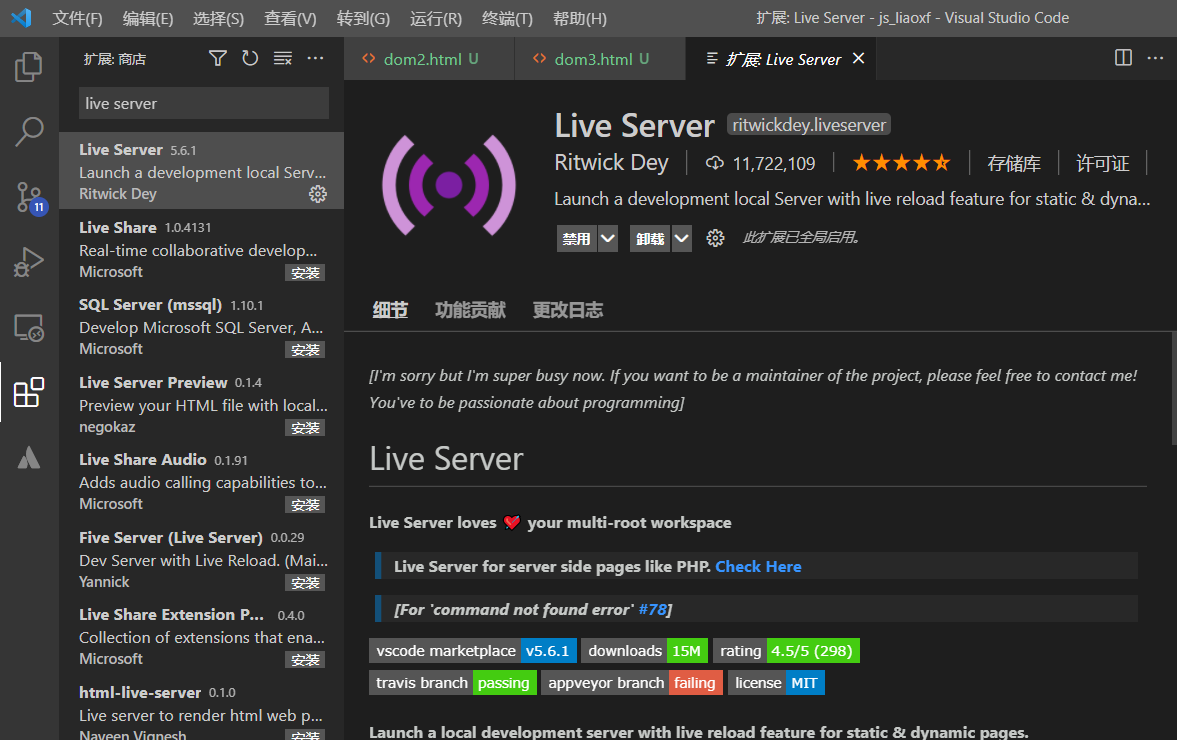Screen dimensions: 1177x740
Task: Open editor more actions ellipsis
Action: click(x=1155, y=58)
